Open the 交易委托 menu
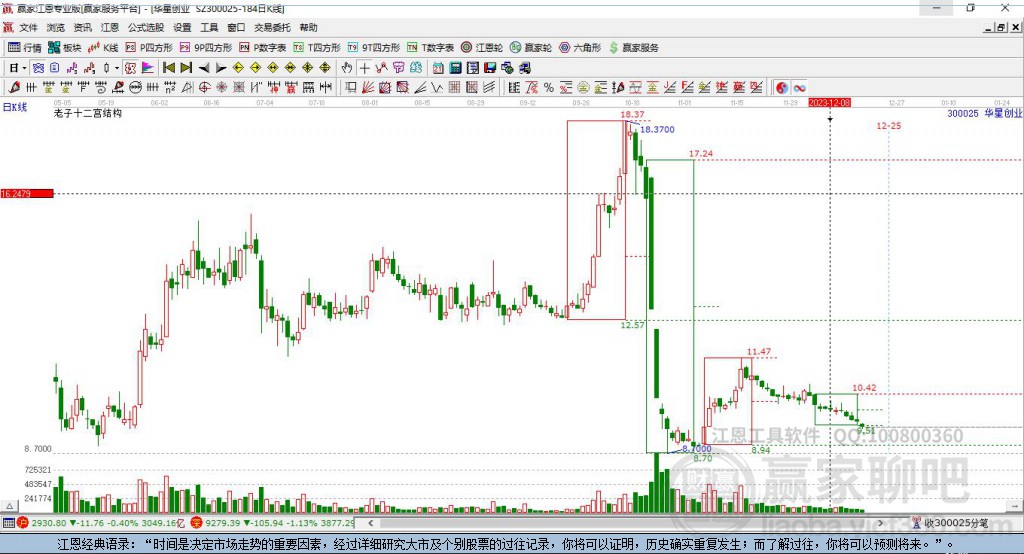This screenshot has width=1024, height=554. (x=272, y=27)
